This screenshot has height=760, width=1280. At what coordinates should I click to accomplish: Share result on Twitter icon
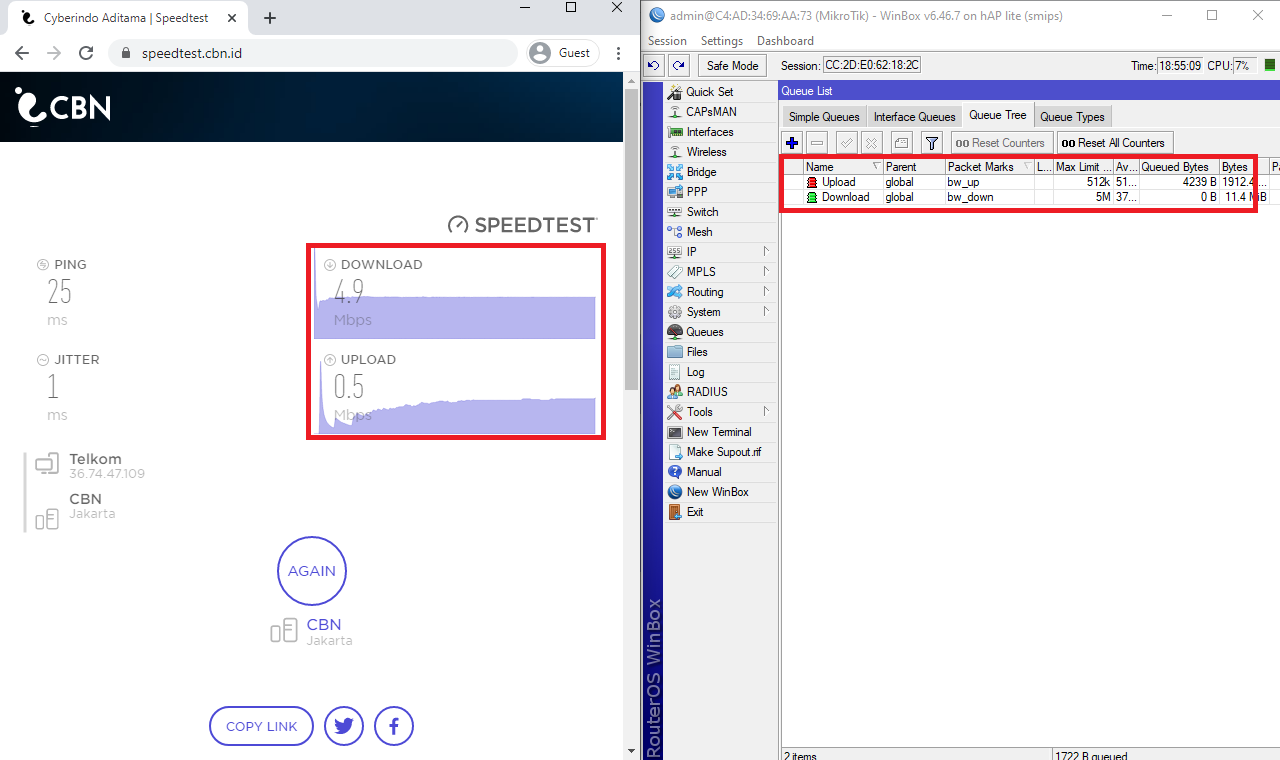344,727
